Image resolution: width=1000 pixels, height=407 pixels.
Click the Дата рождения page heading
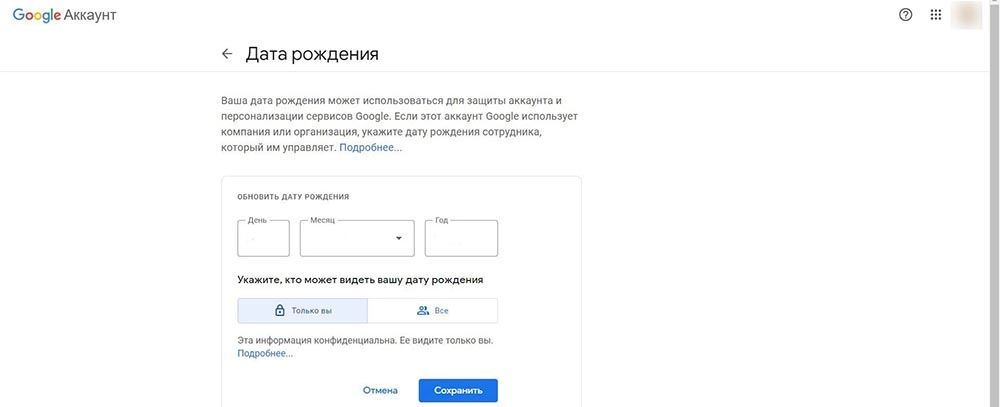coord(312,54)
